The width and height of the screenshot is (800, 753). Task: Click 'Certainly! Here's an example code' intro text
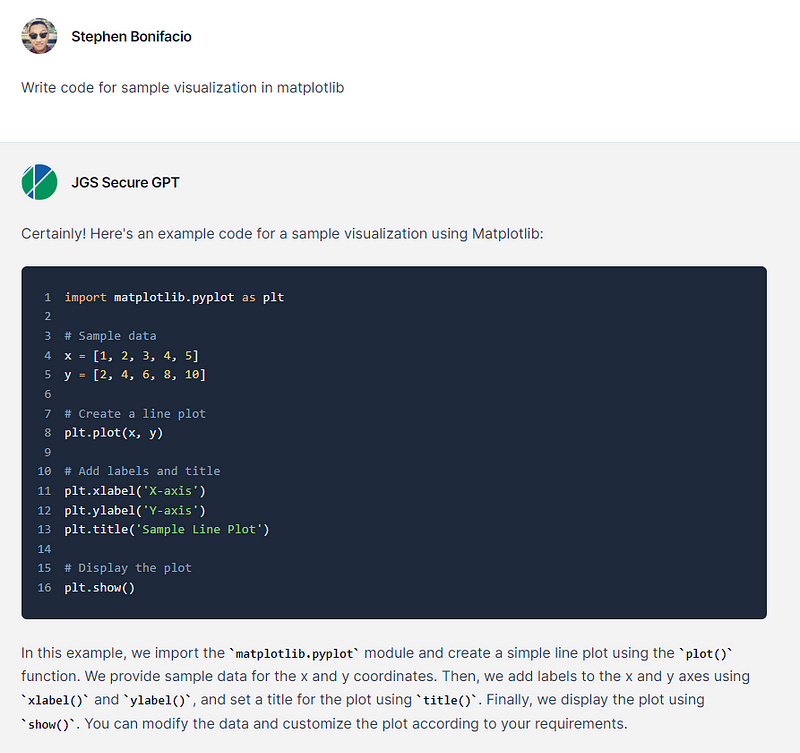pyautogui.click(x=282, y=234)
